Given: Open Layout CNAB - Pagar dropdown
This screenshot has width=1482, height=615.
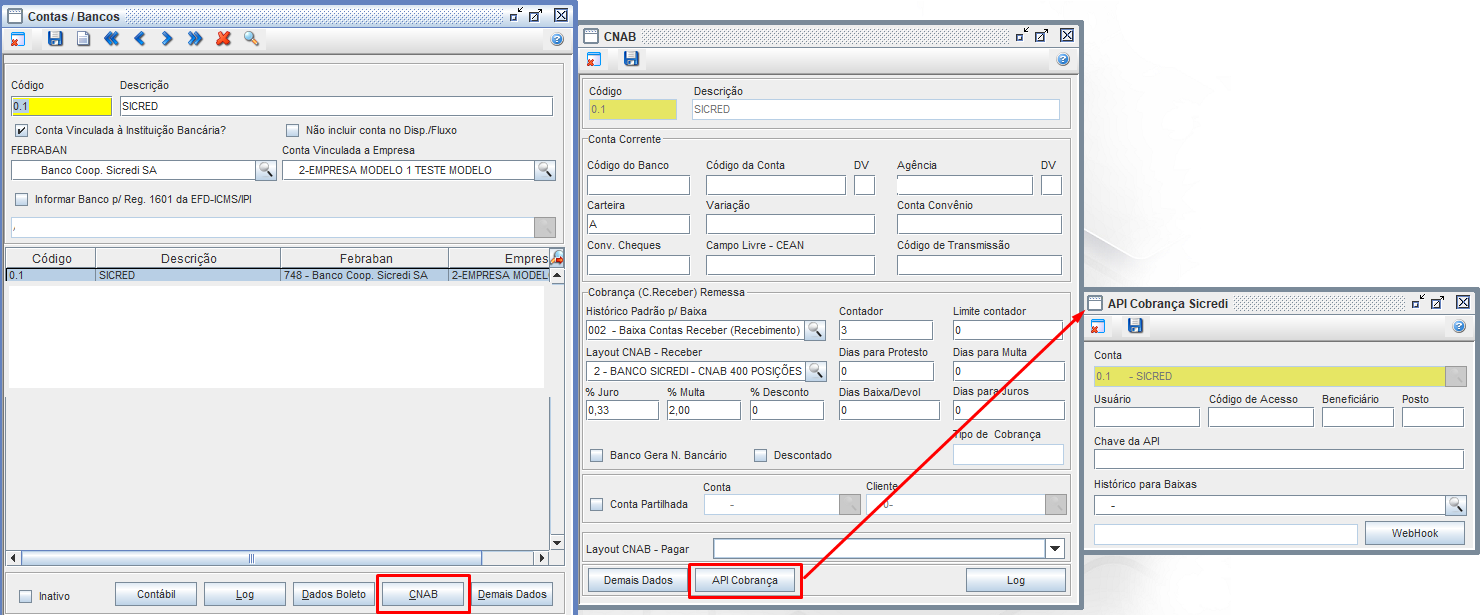Looking at the screenshot, I should click(x=1054, y=548).
